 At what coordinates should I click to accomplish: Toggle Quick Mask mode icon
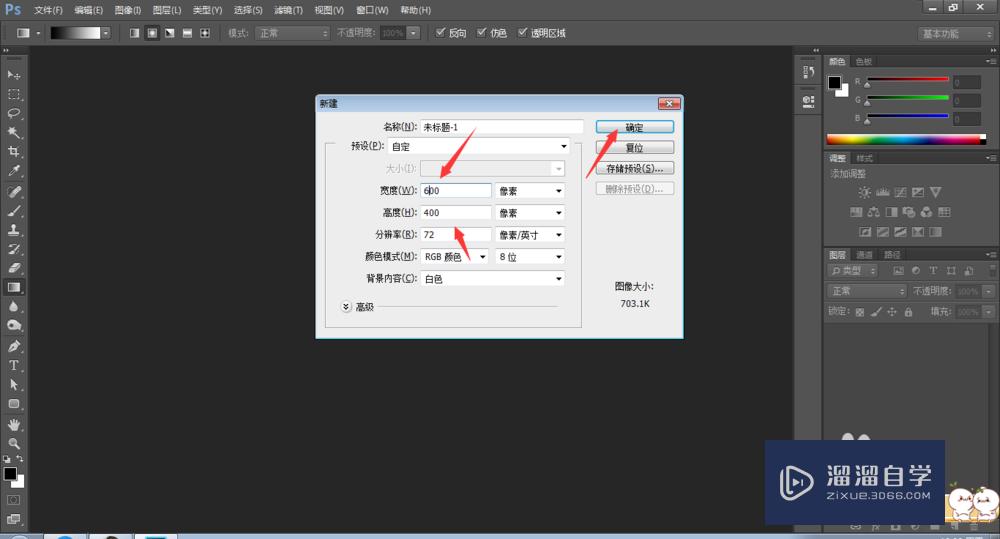tap(13, 500)
